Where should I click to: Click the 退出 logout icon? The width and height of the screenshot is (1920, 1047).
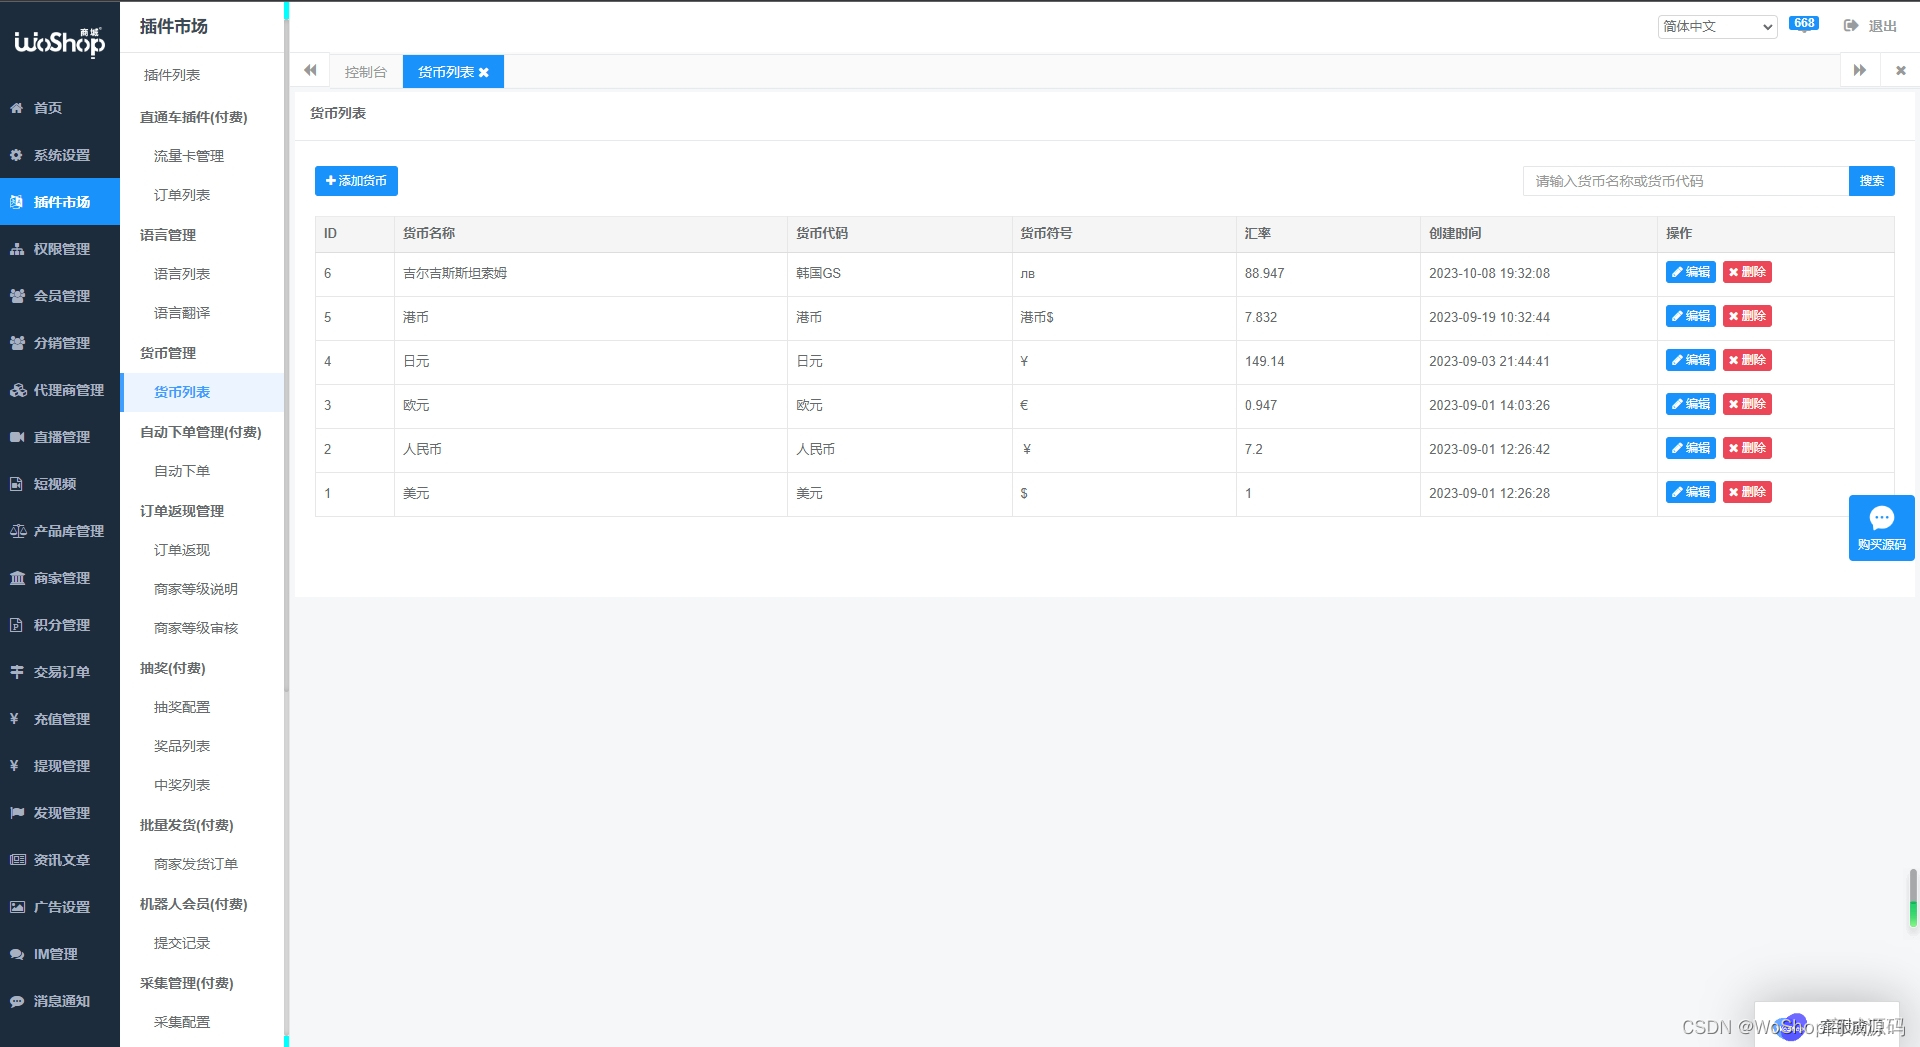(1851, 26)
